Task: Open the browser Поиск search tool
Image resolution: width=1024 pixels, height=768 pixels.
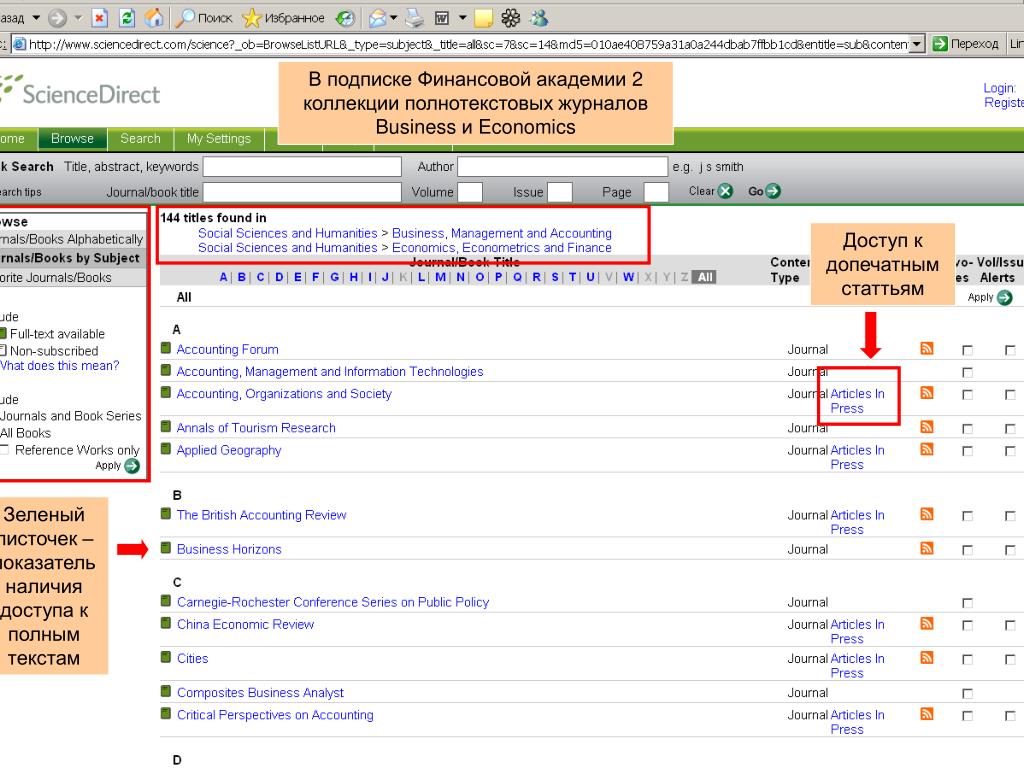Action: point(204,18)
